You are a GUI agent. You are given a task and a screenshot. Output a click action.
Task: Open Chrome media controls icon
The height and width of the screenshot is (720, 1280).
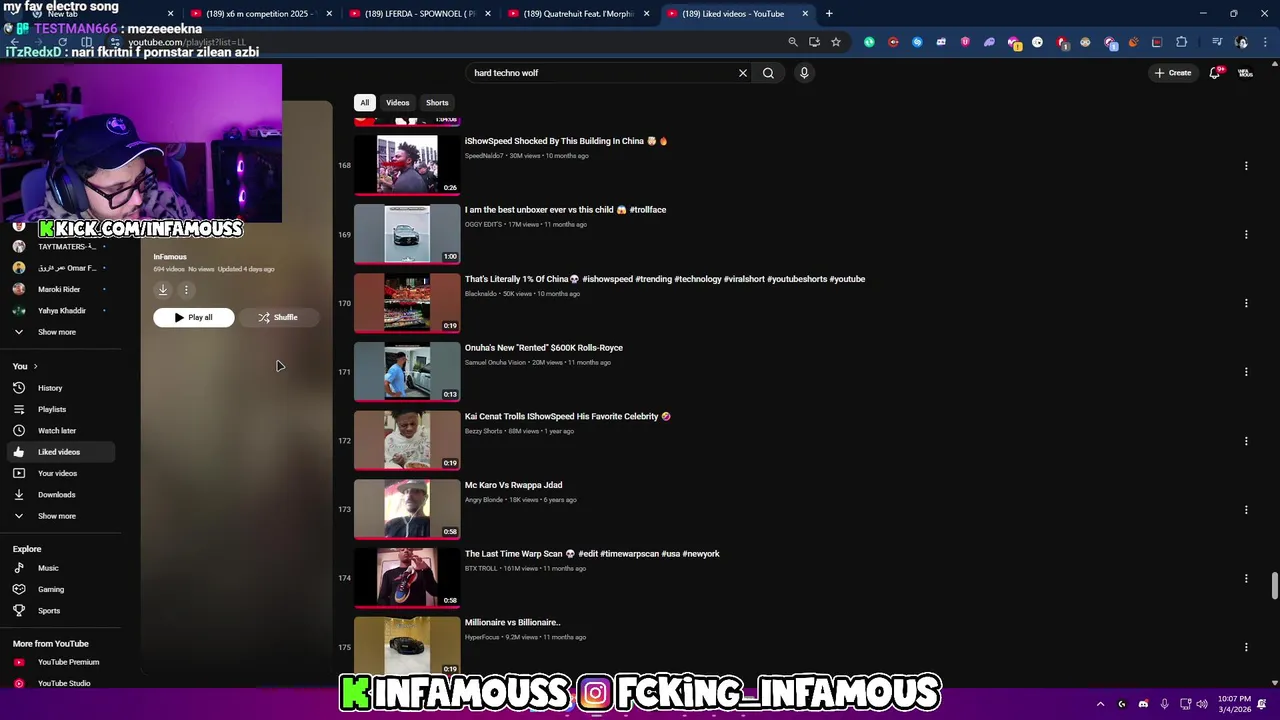coord(1217,42)
